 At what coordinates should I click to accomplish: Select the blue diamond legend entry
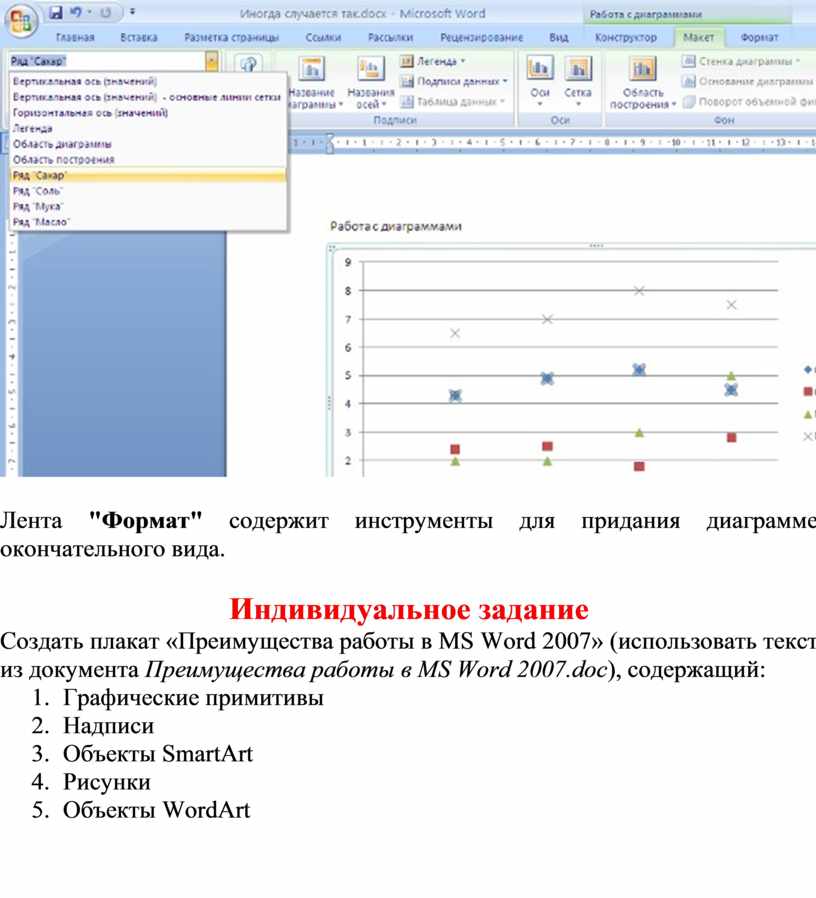pos(808,369)
